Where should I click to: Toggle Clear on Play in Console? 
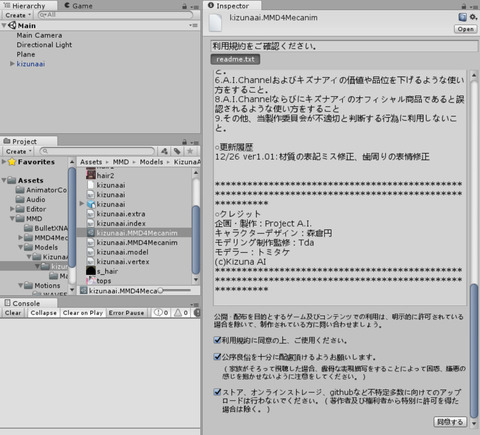point(83,313)
